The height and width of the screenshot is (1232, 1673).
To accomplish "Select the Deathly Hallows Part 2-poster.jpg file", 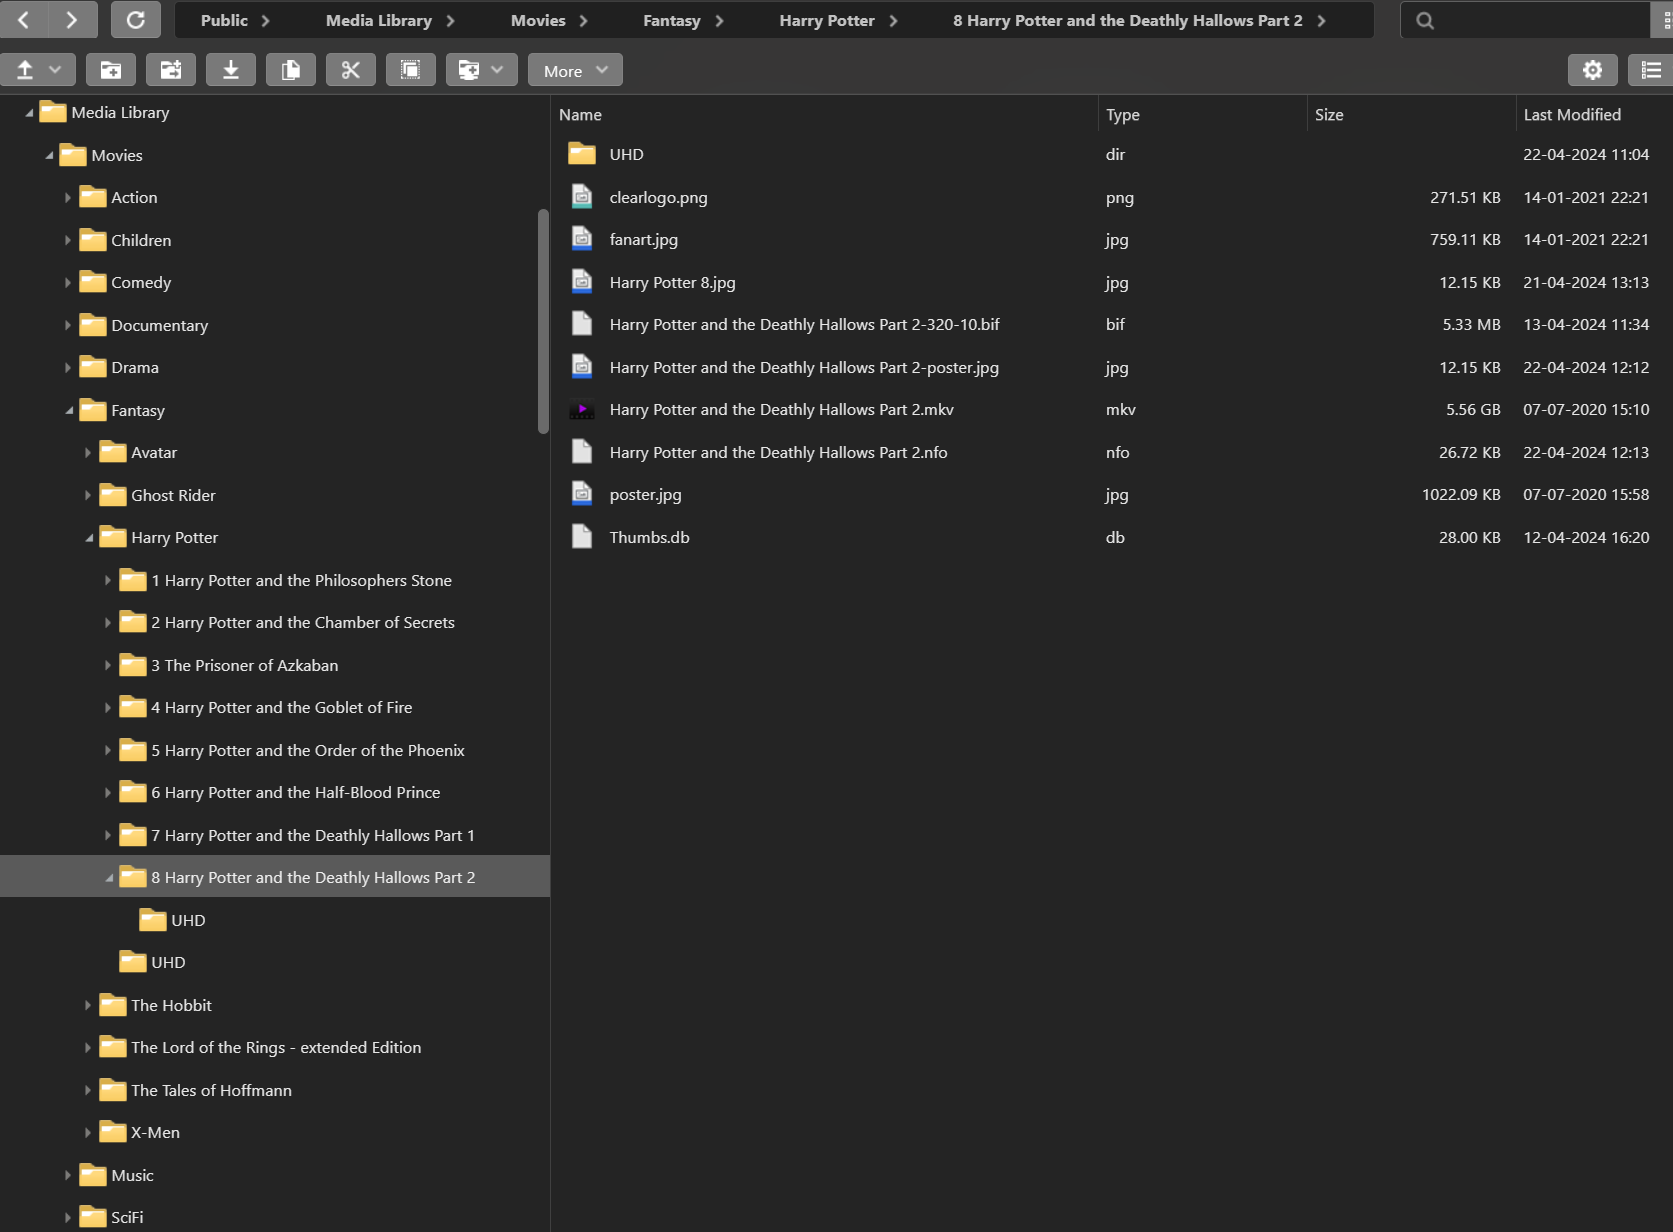I will [804, 367].
